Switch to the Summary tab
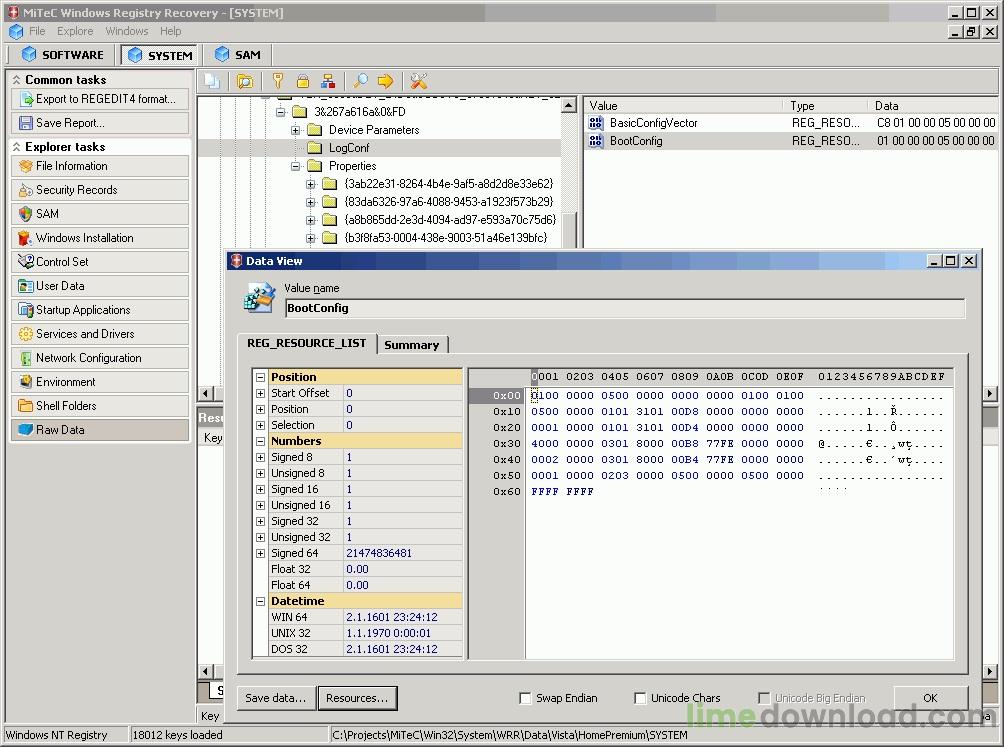The image size is (1004, 747). pos(412,345)
